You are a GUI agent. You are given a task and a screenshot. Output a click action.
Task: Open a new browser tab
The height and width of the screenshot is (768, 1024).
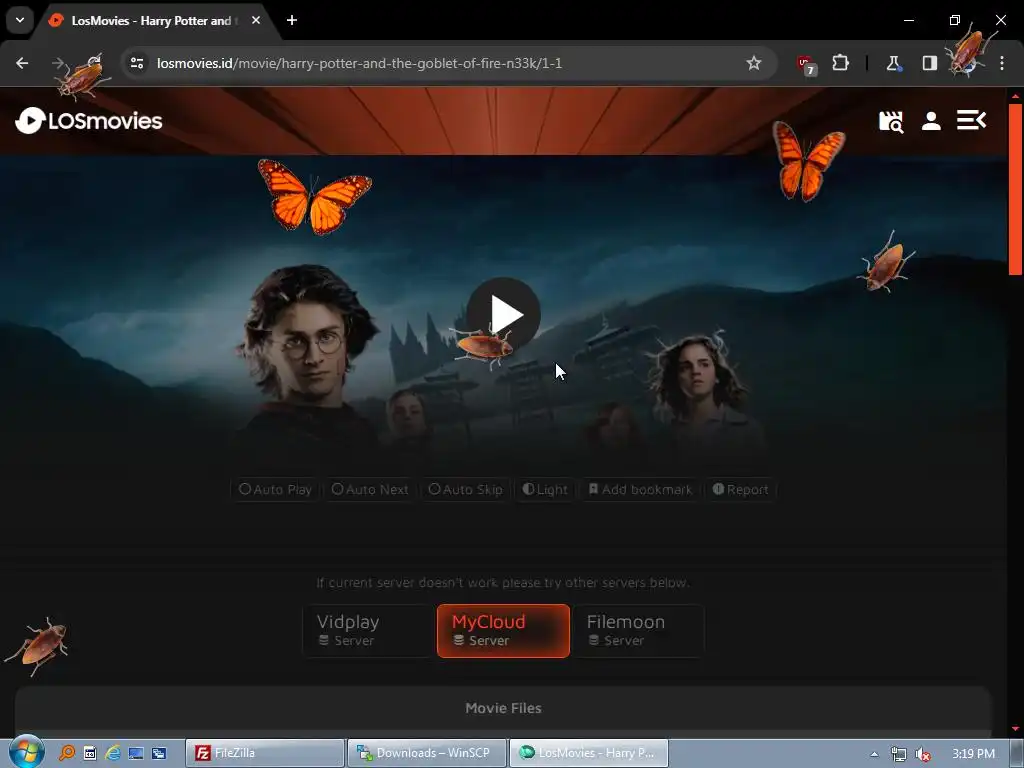tap(292, 20)
